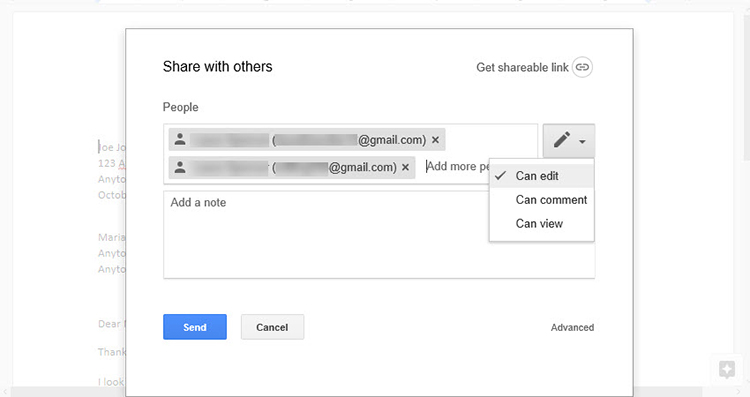Remove the second gmail recipient chip
This screenshot has height=397, width=750.
405,167
